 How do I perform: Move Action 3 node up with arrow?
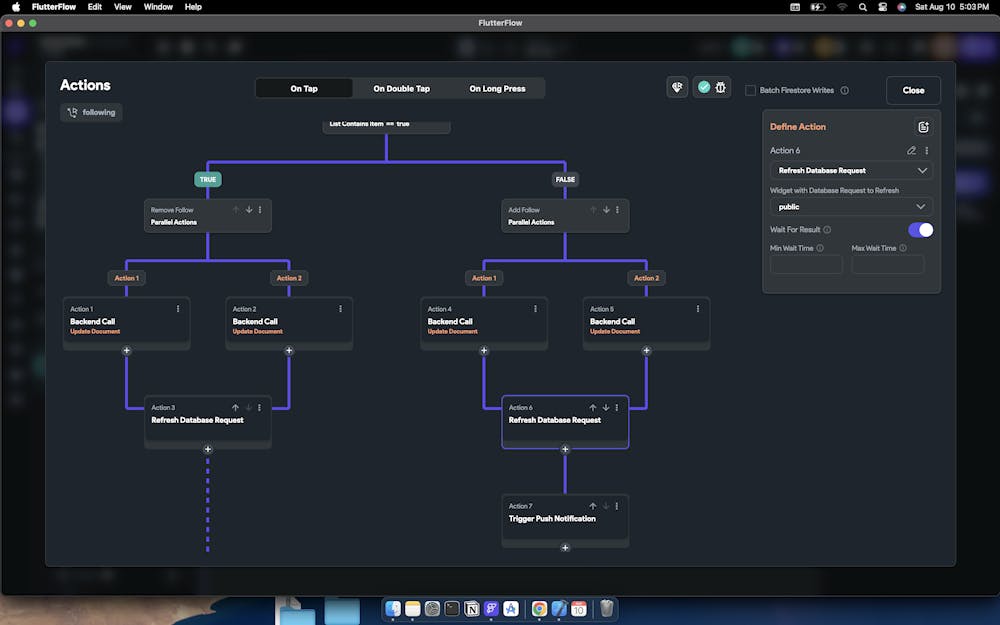coord(235,408)
